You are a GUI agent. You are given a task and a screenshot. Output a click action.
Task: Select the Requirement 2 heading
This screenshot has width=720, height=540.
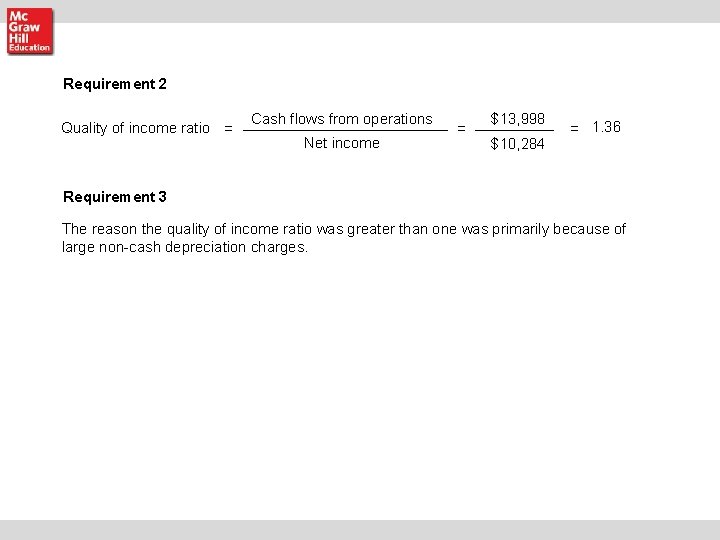(x=115, y=84)
